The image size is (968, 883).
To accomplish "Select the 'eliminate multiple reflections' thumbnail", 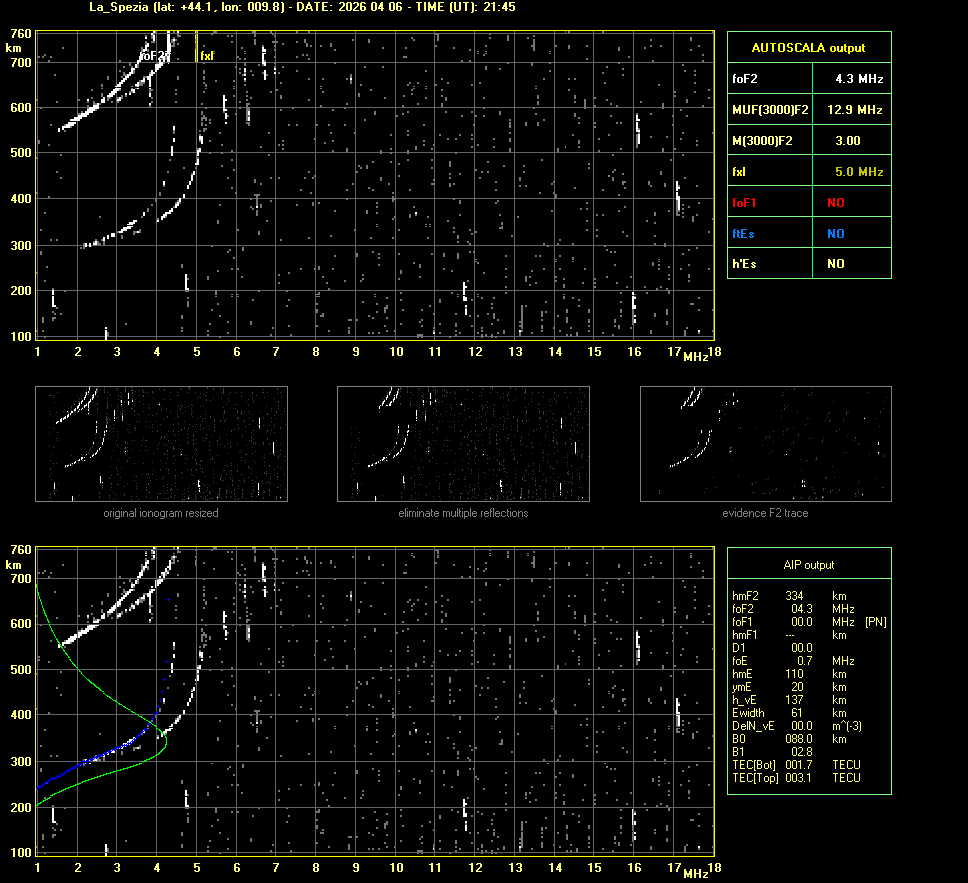I will click(x=463, y=443).
